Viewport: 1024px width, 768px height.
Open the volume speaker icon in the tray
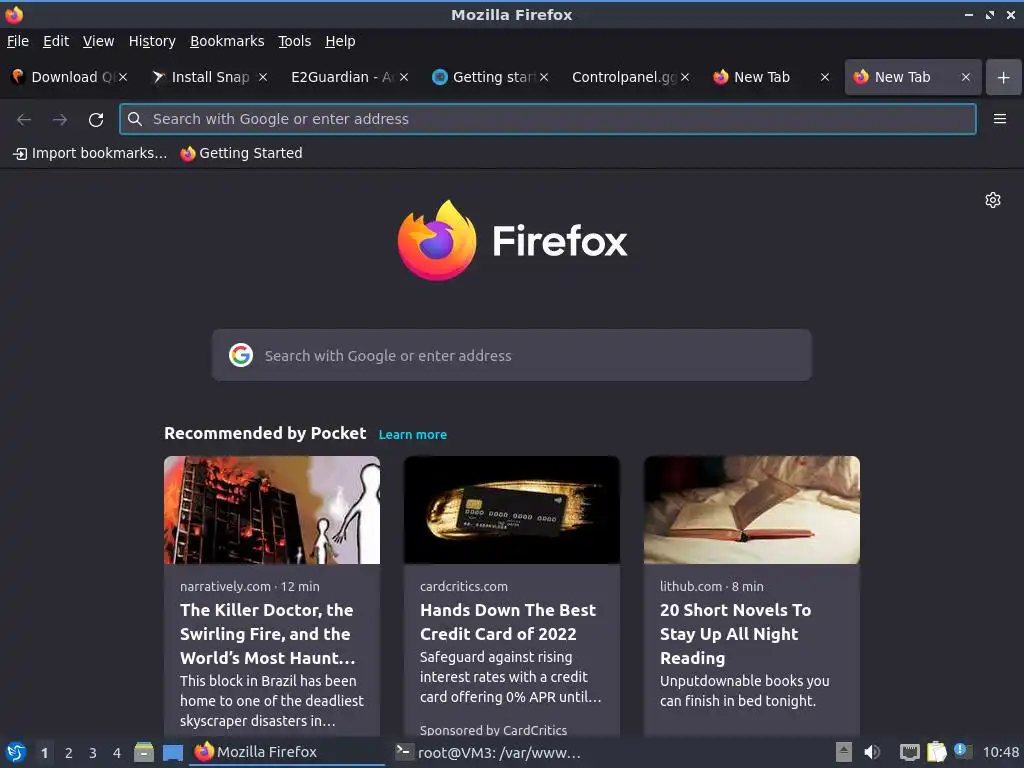coord(872,752)
